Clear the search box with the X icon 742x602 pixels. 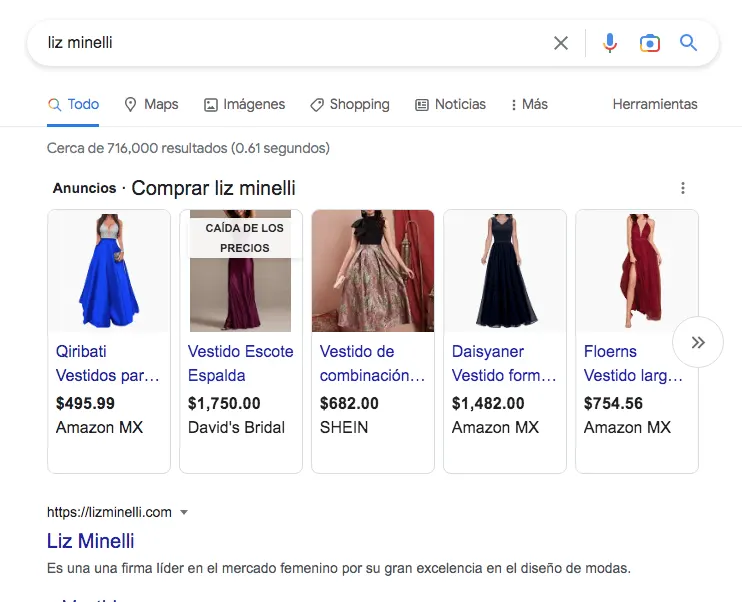[561, 43]
